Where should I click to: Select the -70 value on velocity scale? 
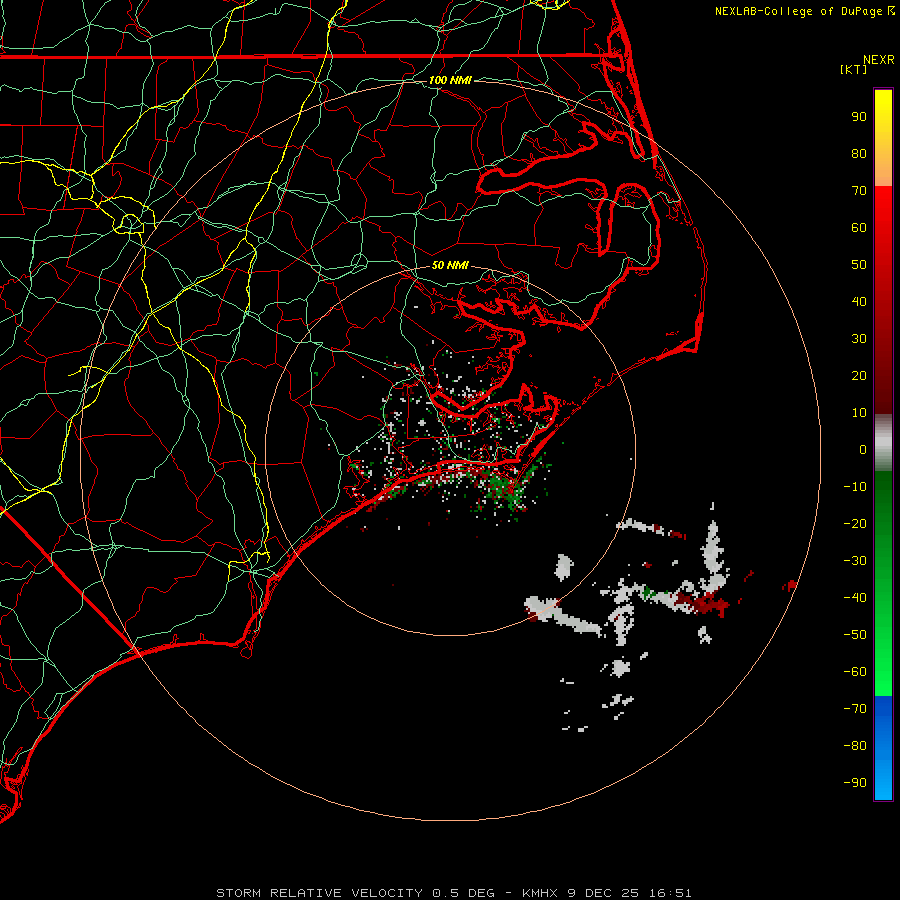855,709
